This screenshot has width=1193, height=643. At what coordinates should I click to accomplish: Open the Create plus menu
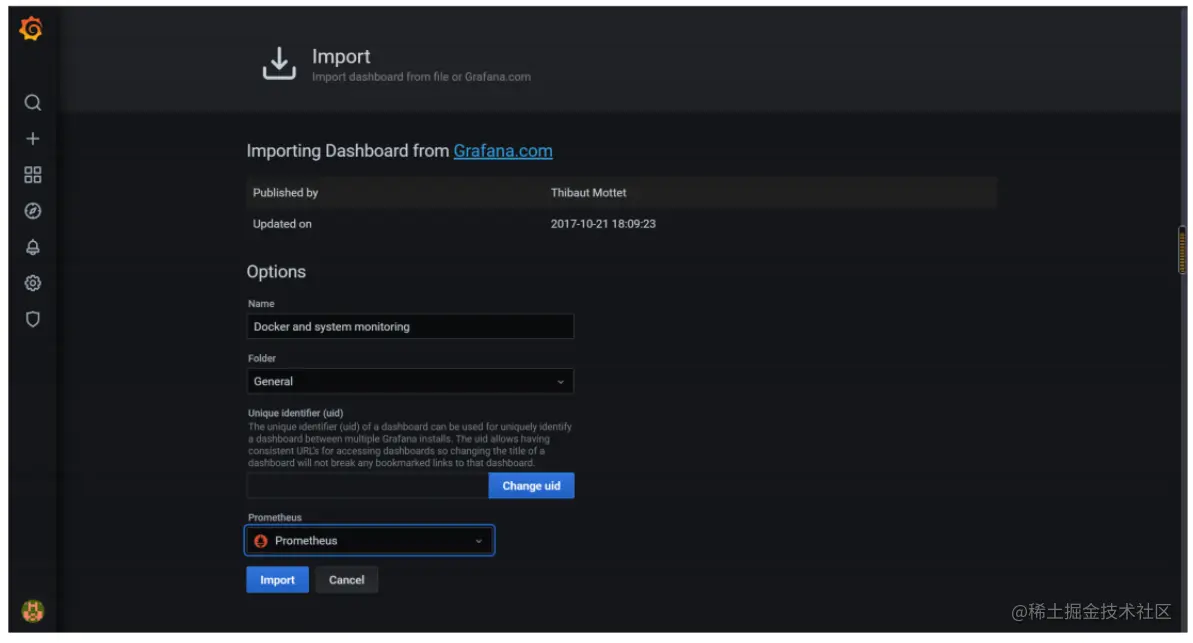pos(33,138)
